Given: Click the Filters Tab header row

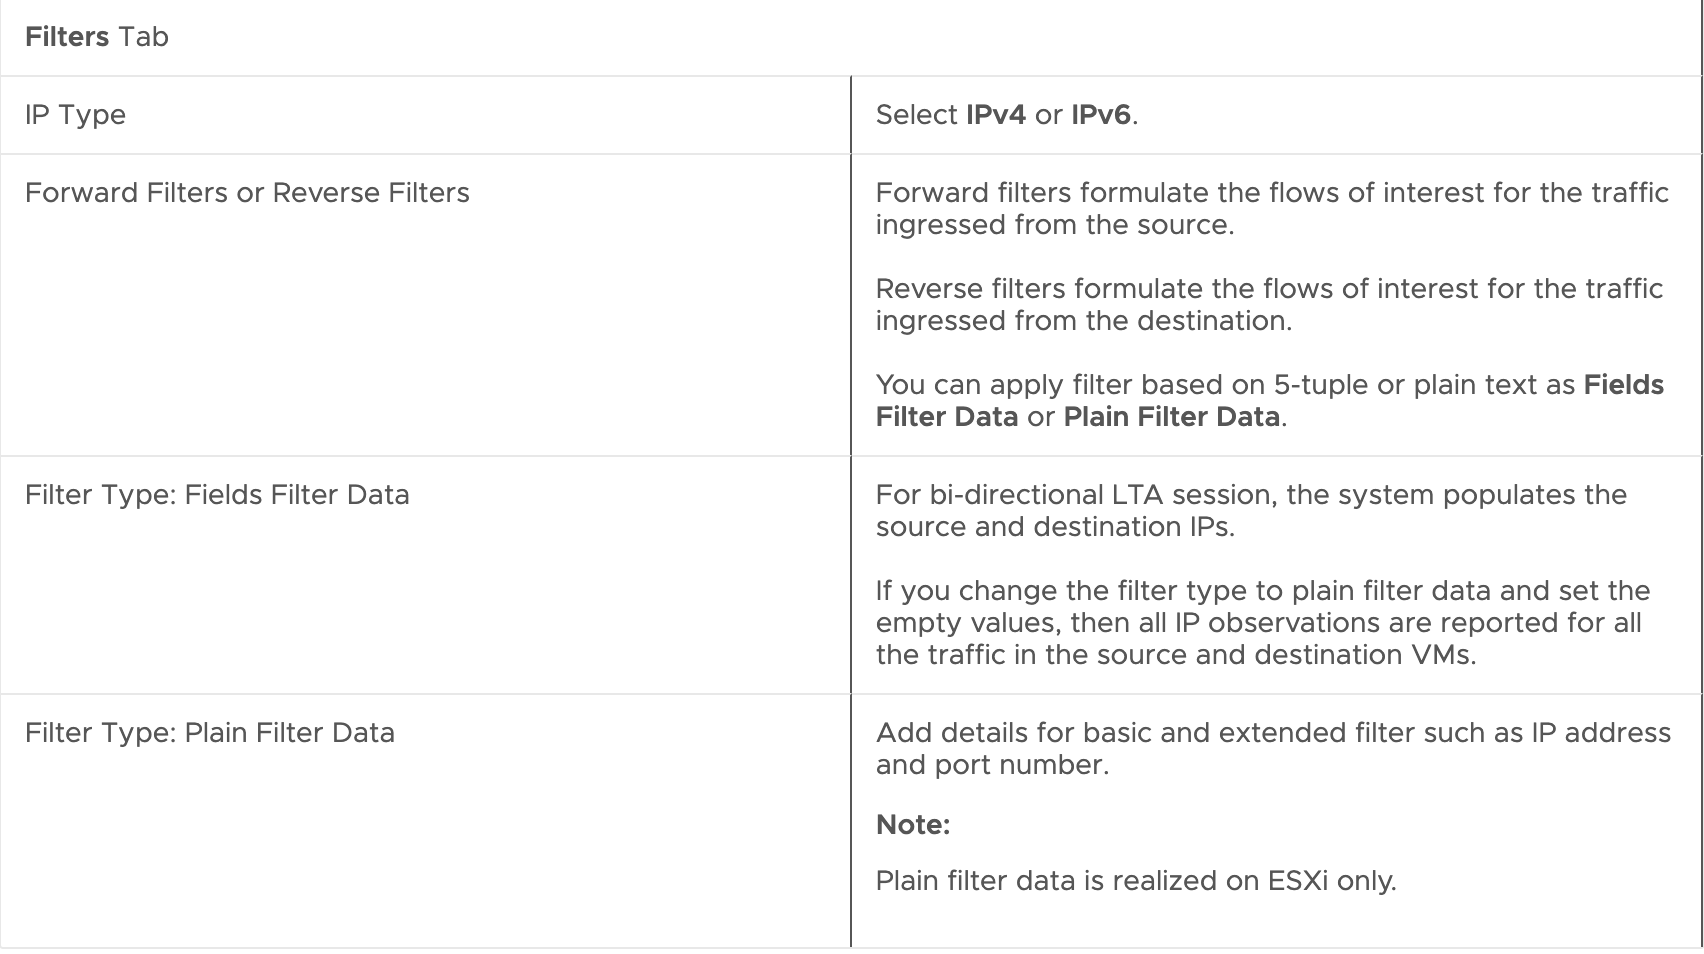Looking at the screenshot, I should coord(850,38).
